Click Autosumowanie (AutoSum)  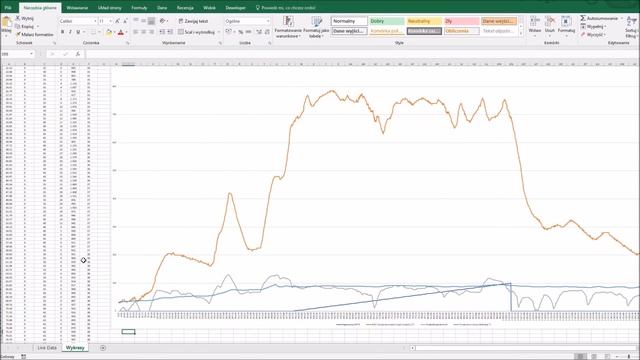(x=599, y=18)
